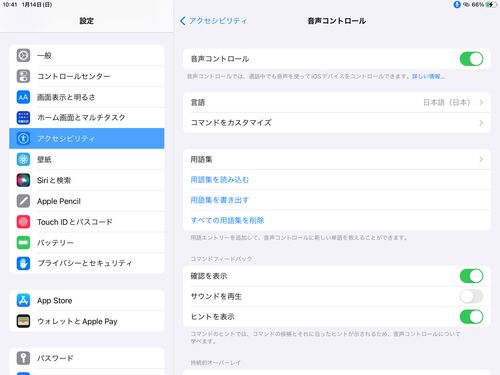
Task: Tap 用語集を読み込む link
Action: (x=220, y=180)
